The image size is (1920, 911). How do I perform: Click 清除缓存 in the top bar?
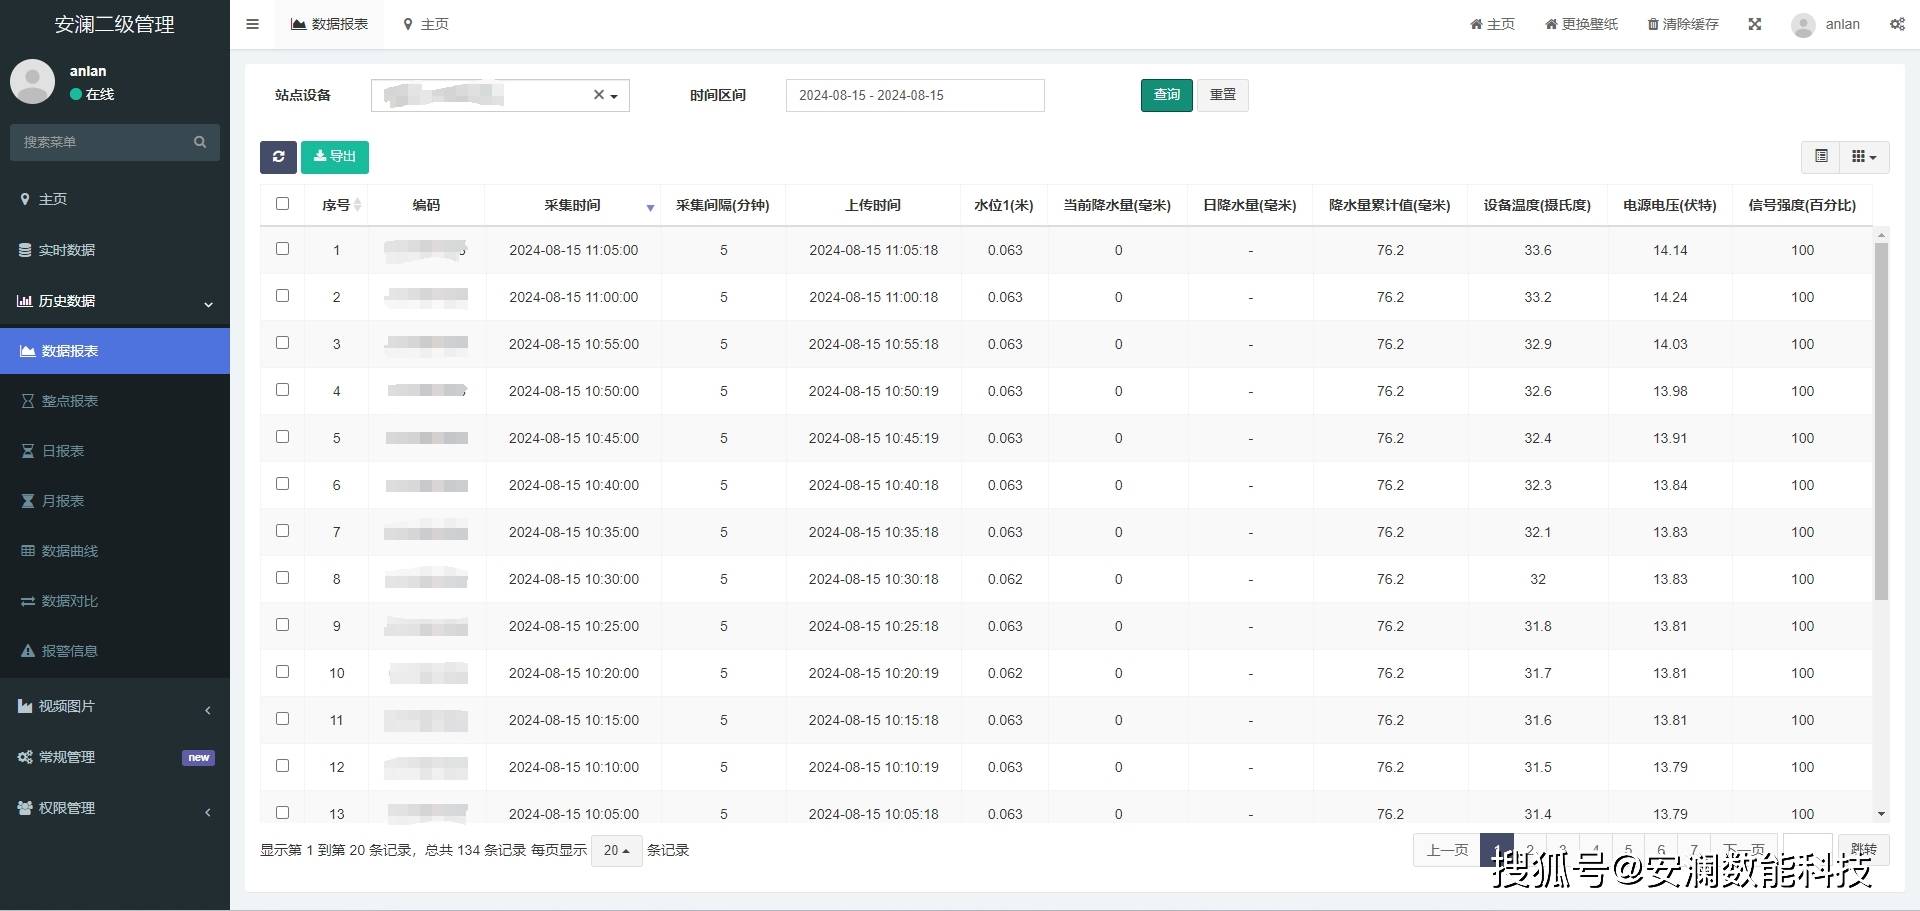click(1683, 24)
